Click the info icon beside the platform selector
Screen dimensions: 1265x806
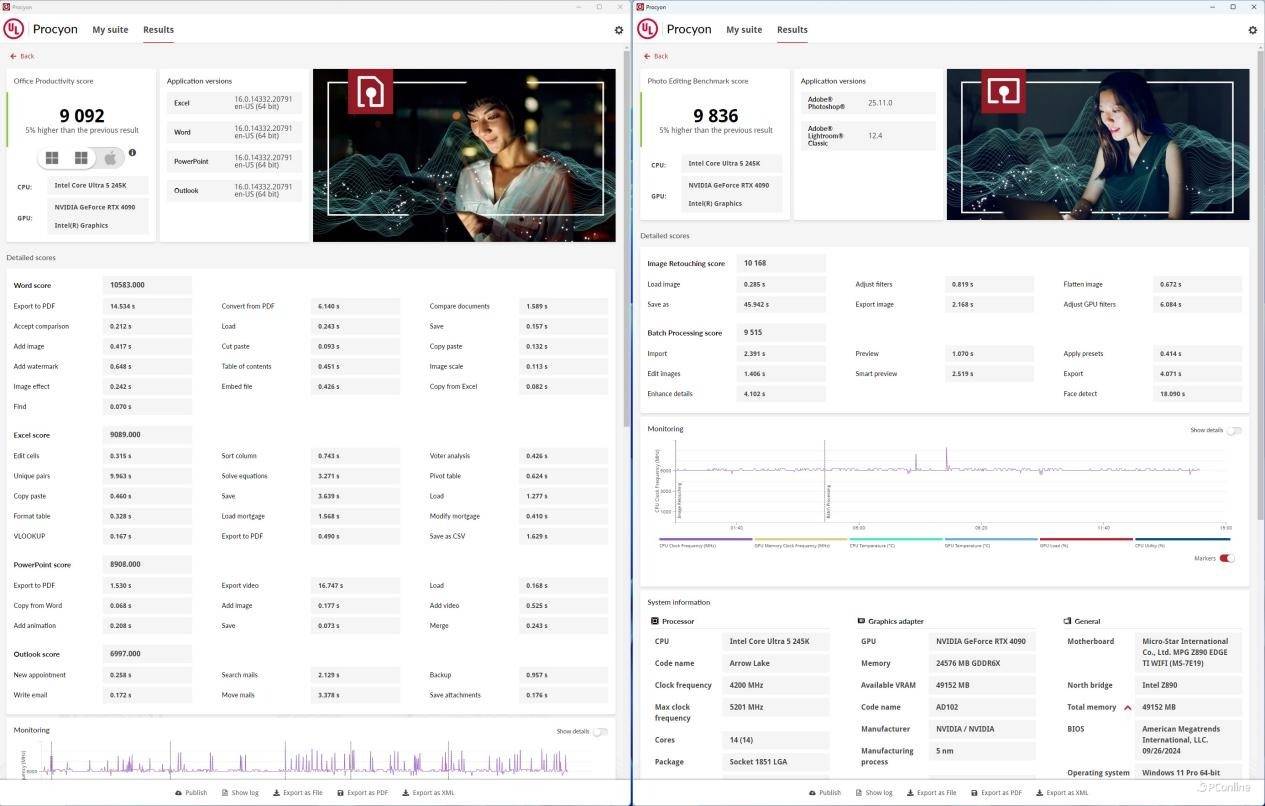point(132,153)
